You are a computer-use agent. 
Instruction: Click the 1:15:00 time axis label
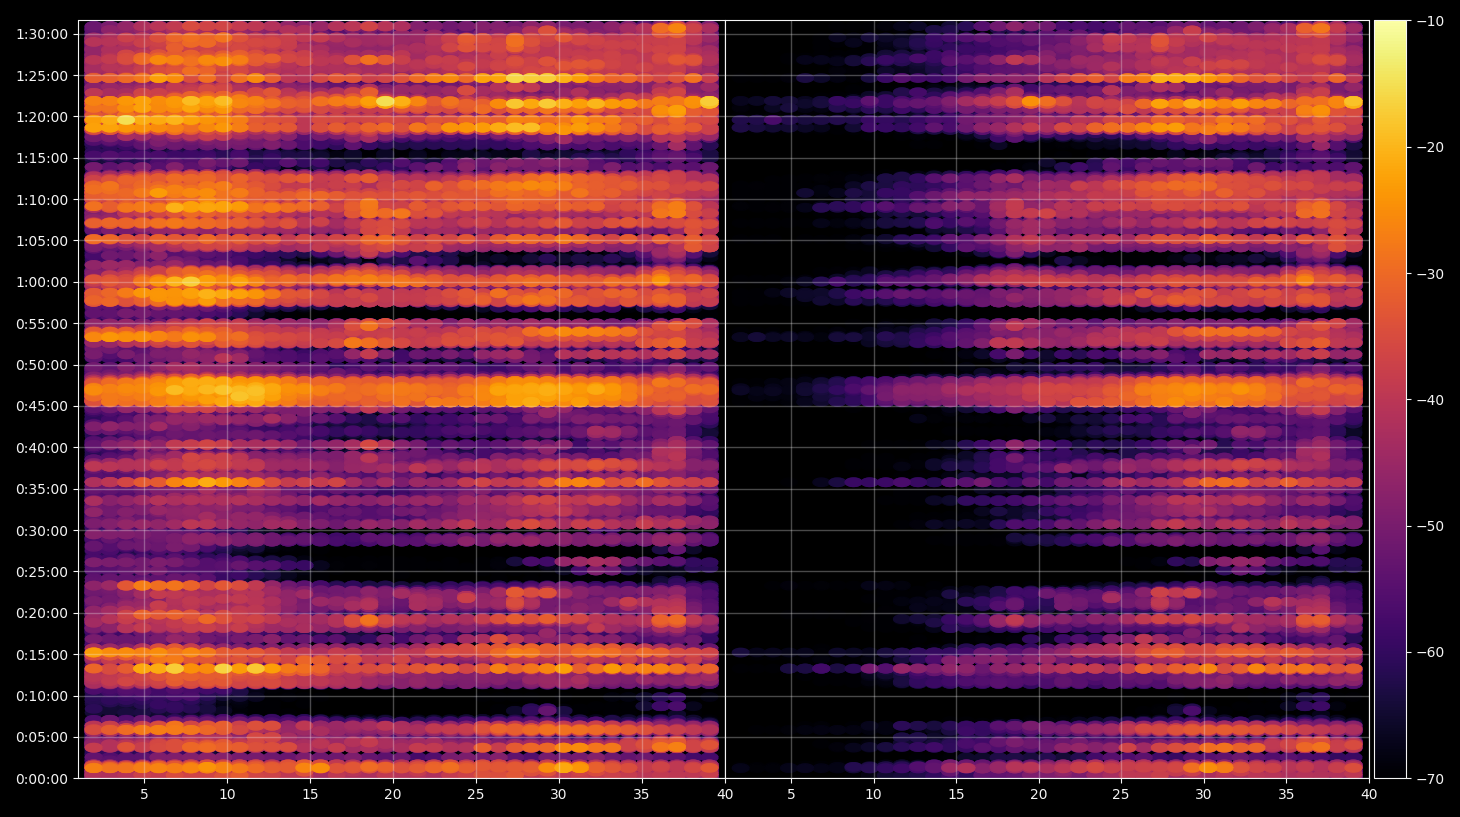[42, 158]
